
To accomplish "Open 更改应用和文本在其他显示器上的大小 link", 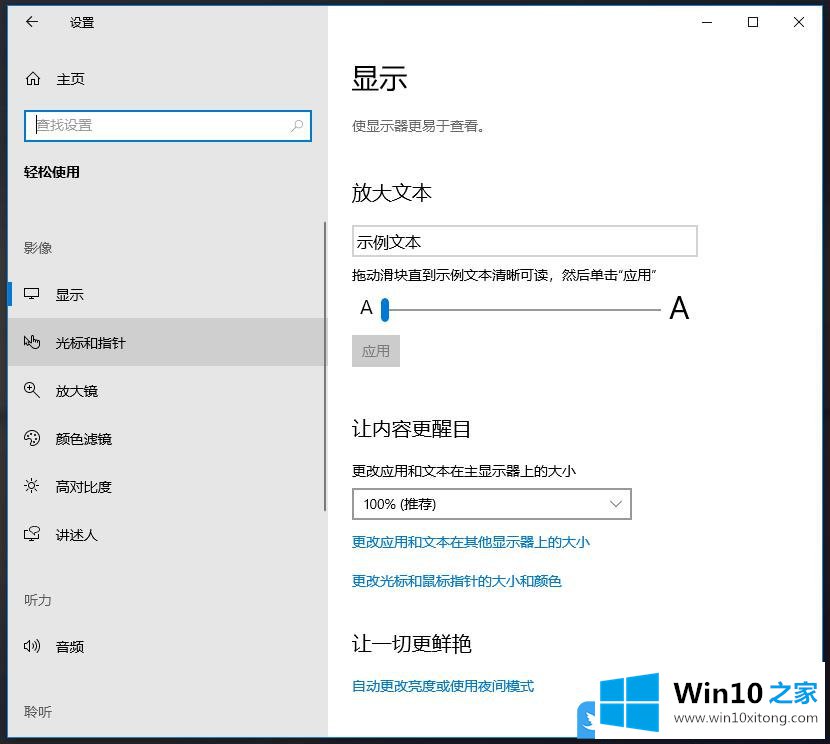I will point(470,543).
